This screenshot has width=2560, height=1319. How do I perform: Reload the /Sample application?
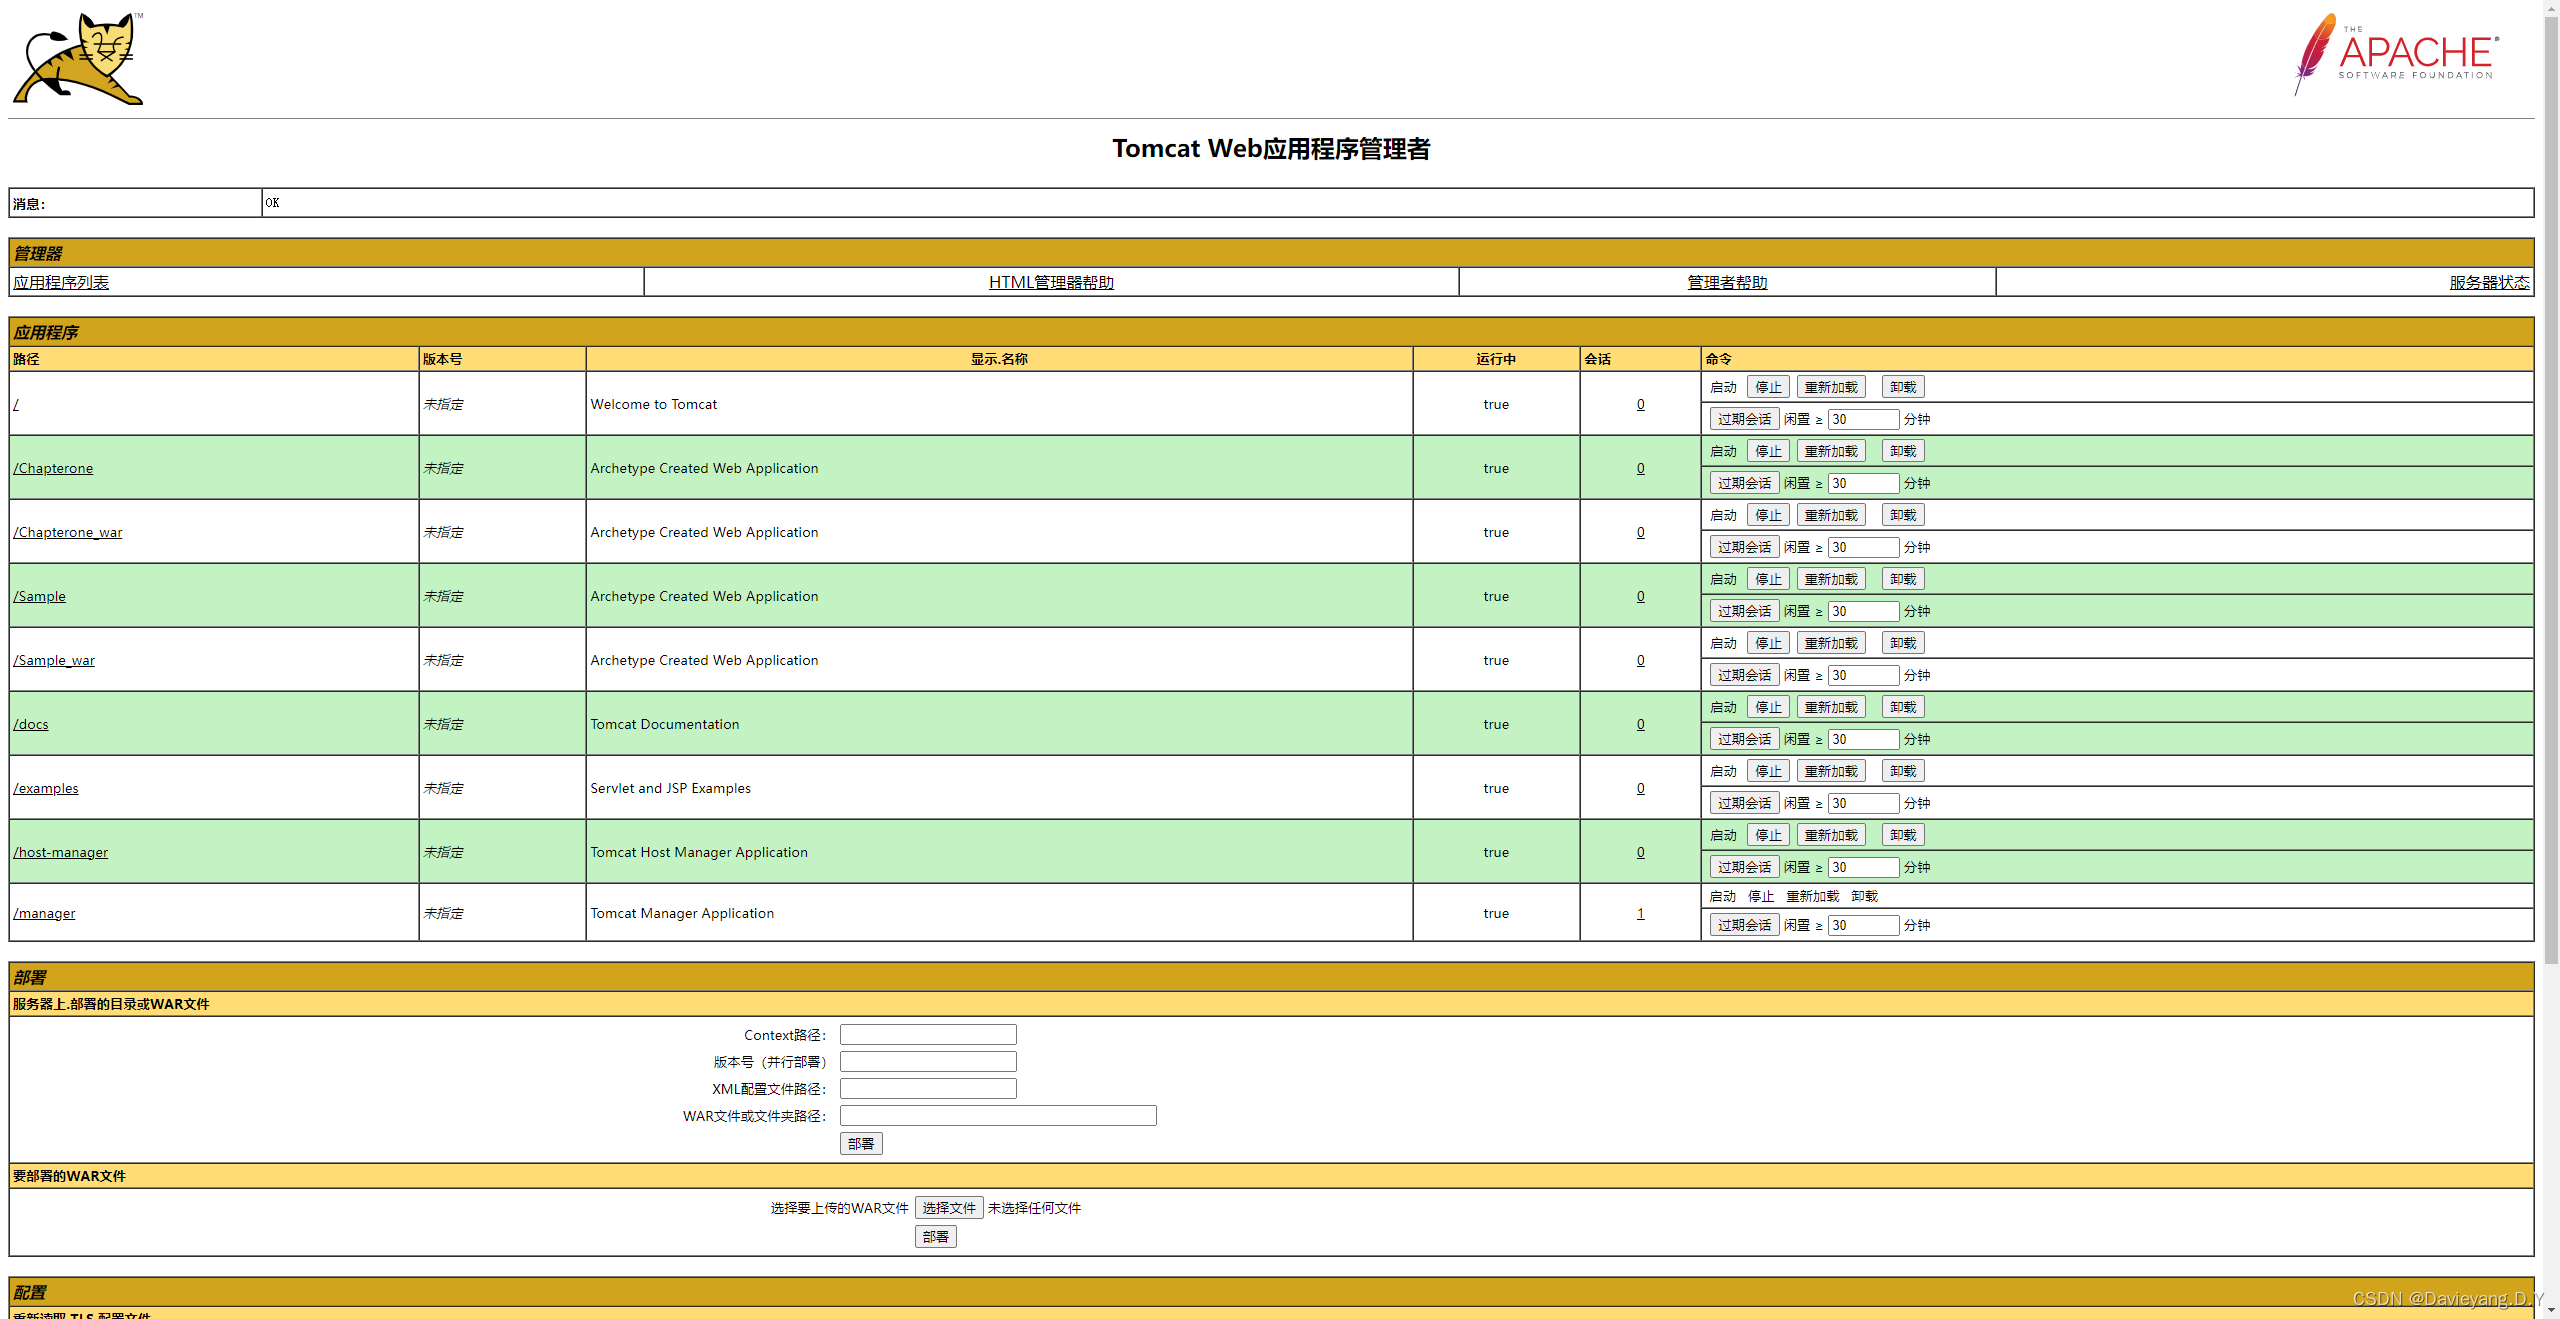coord(1831,579)
